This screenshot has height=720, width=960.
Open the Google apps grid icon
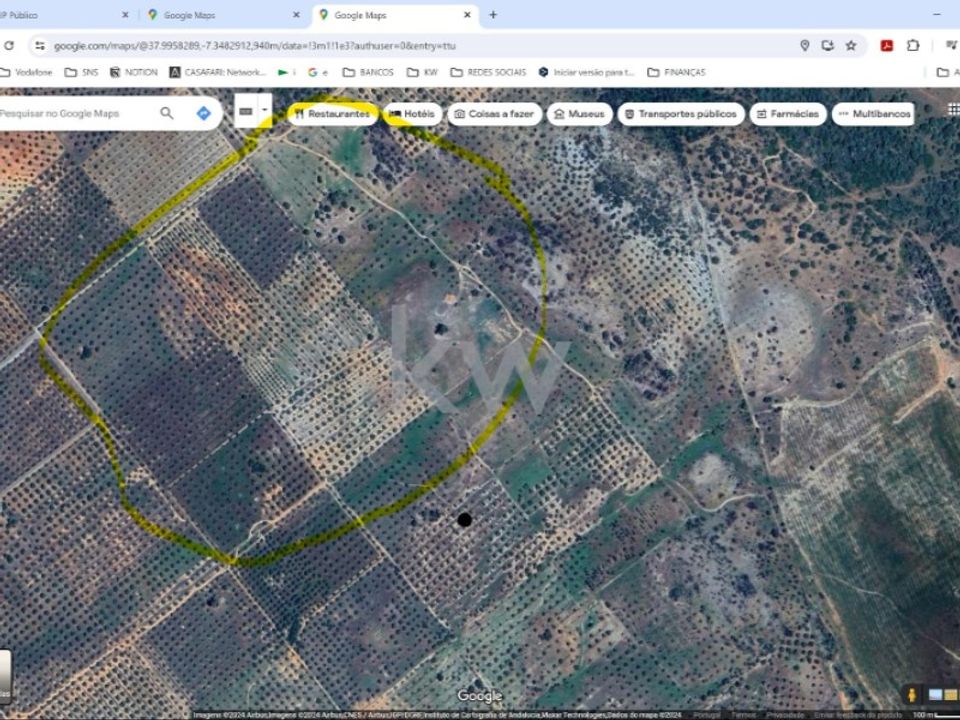click(x=953, y=110)
